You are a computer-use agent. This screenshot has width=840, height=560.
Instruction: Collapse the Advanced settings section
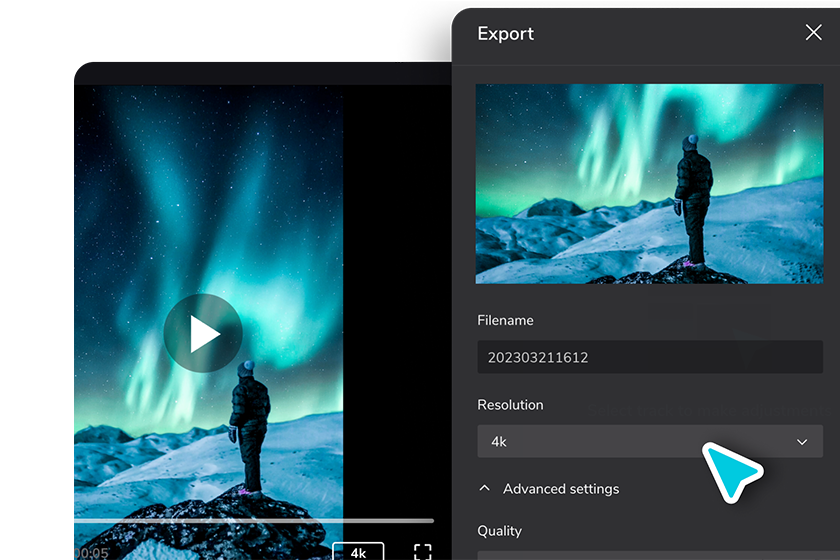pos(549,489)
